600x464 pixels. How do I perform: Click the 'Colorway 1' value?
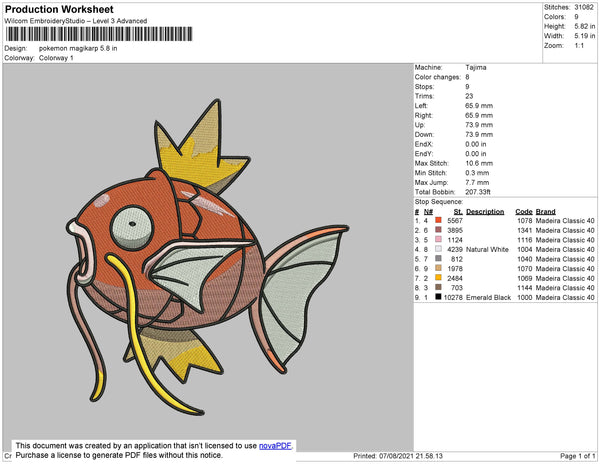(56, 58)
